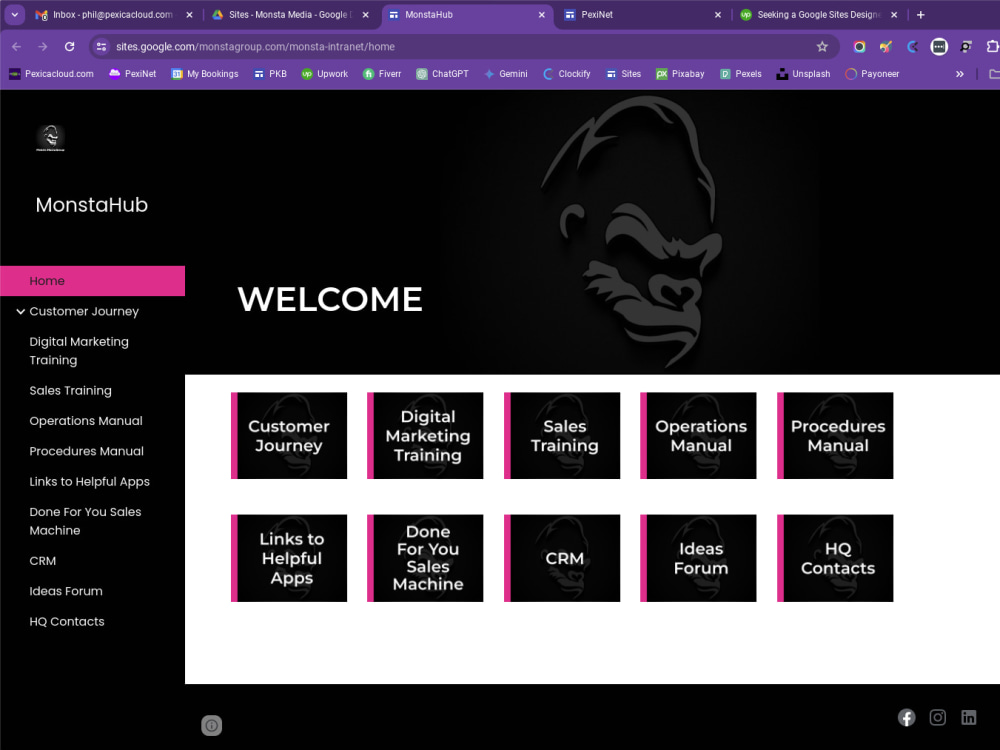The image size is (1000, 750).
Task: Reload the page with the refresh icon
Action: point(70,47)
